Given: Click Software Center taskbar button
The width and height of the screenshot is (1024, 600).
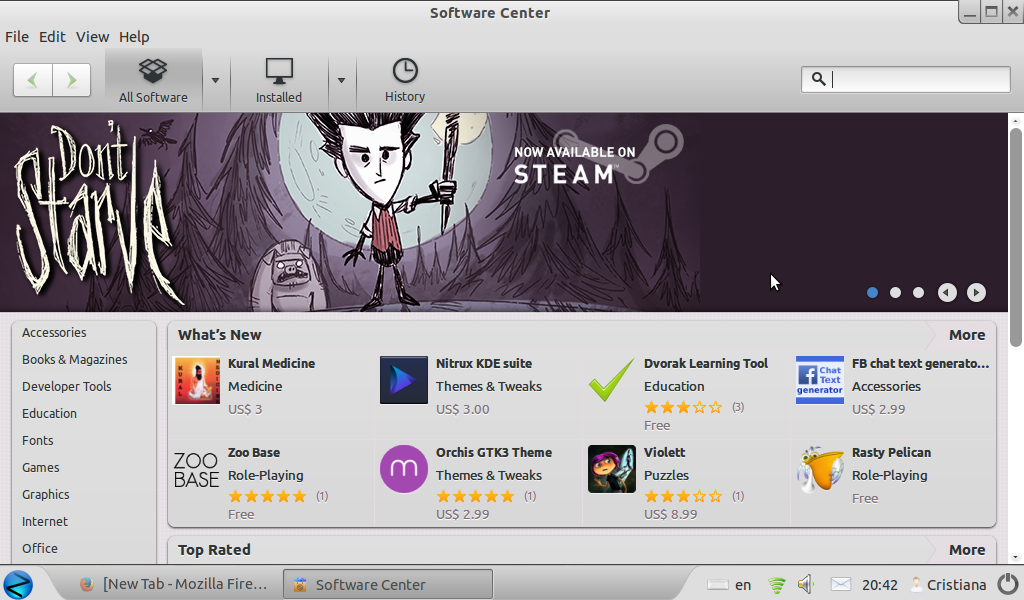Looking at the screenshot, I should pos(388,584).
